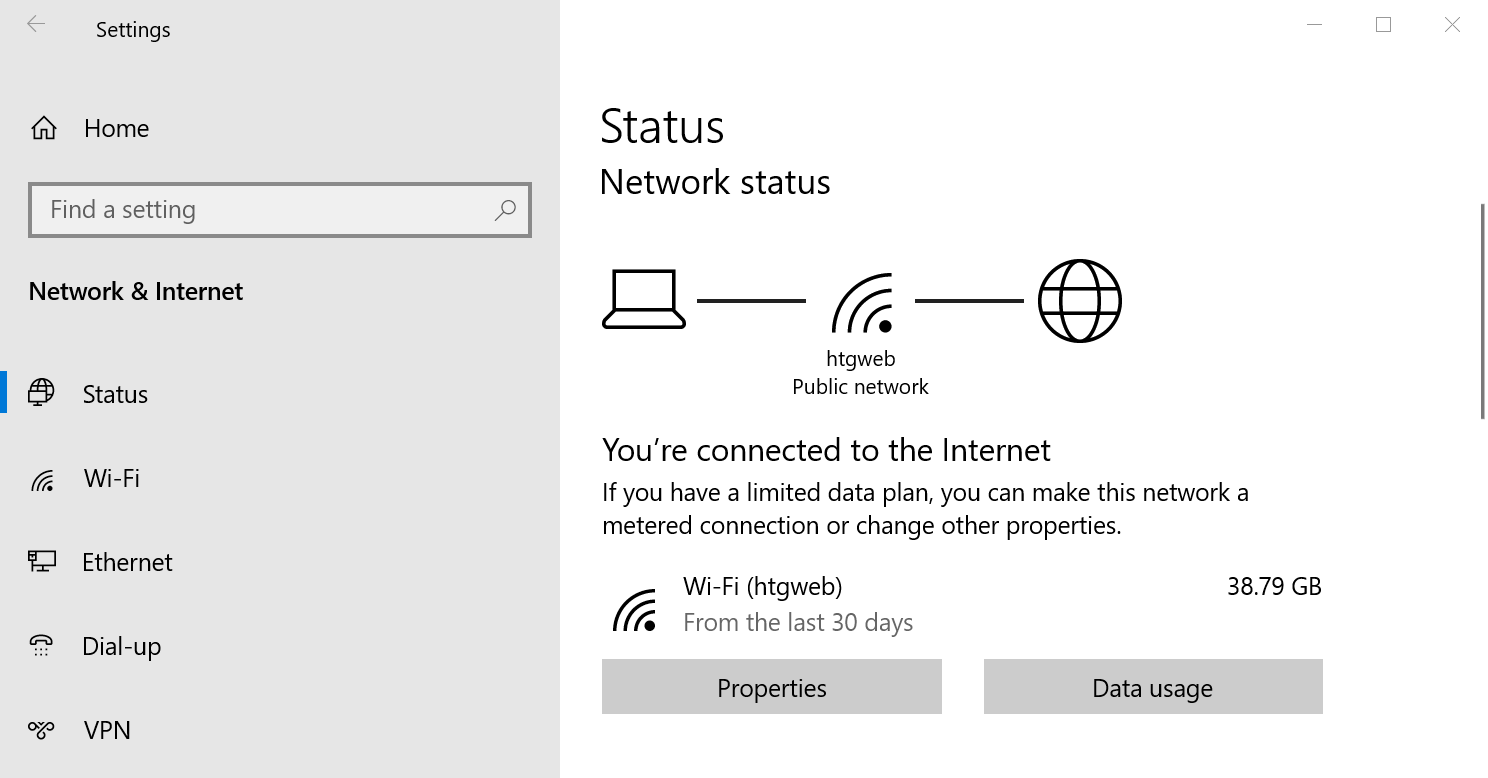Screen dimensions: 1488x778
Task: Select the Ethernet adapter icon
Action: click(41, 561)
